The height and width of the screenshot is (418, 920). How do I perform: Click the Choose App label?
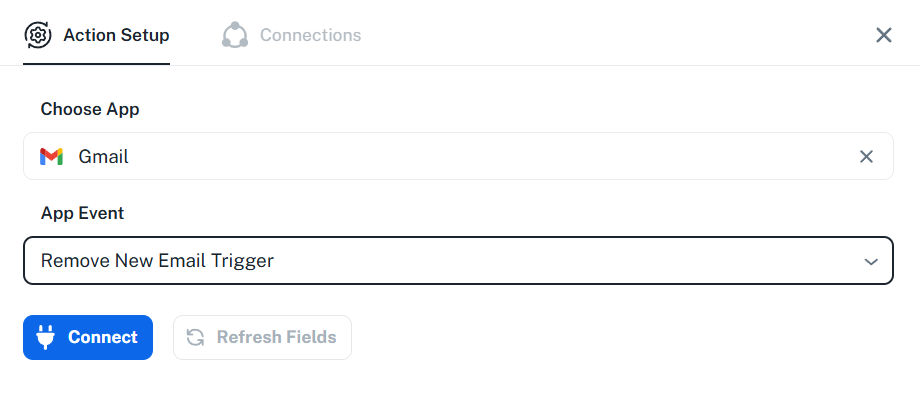[90, 109]
